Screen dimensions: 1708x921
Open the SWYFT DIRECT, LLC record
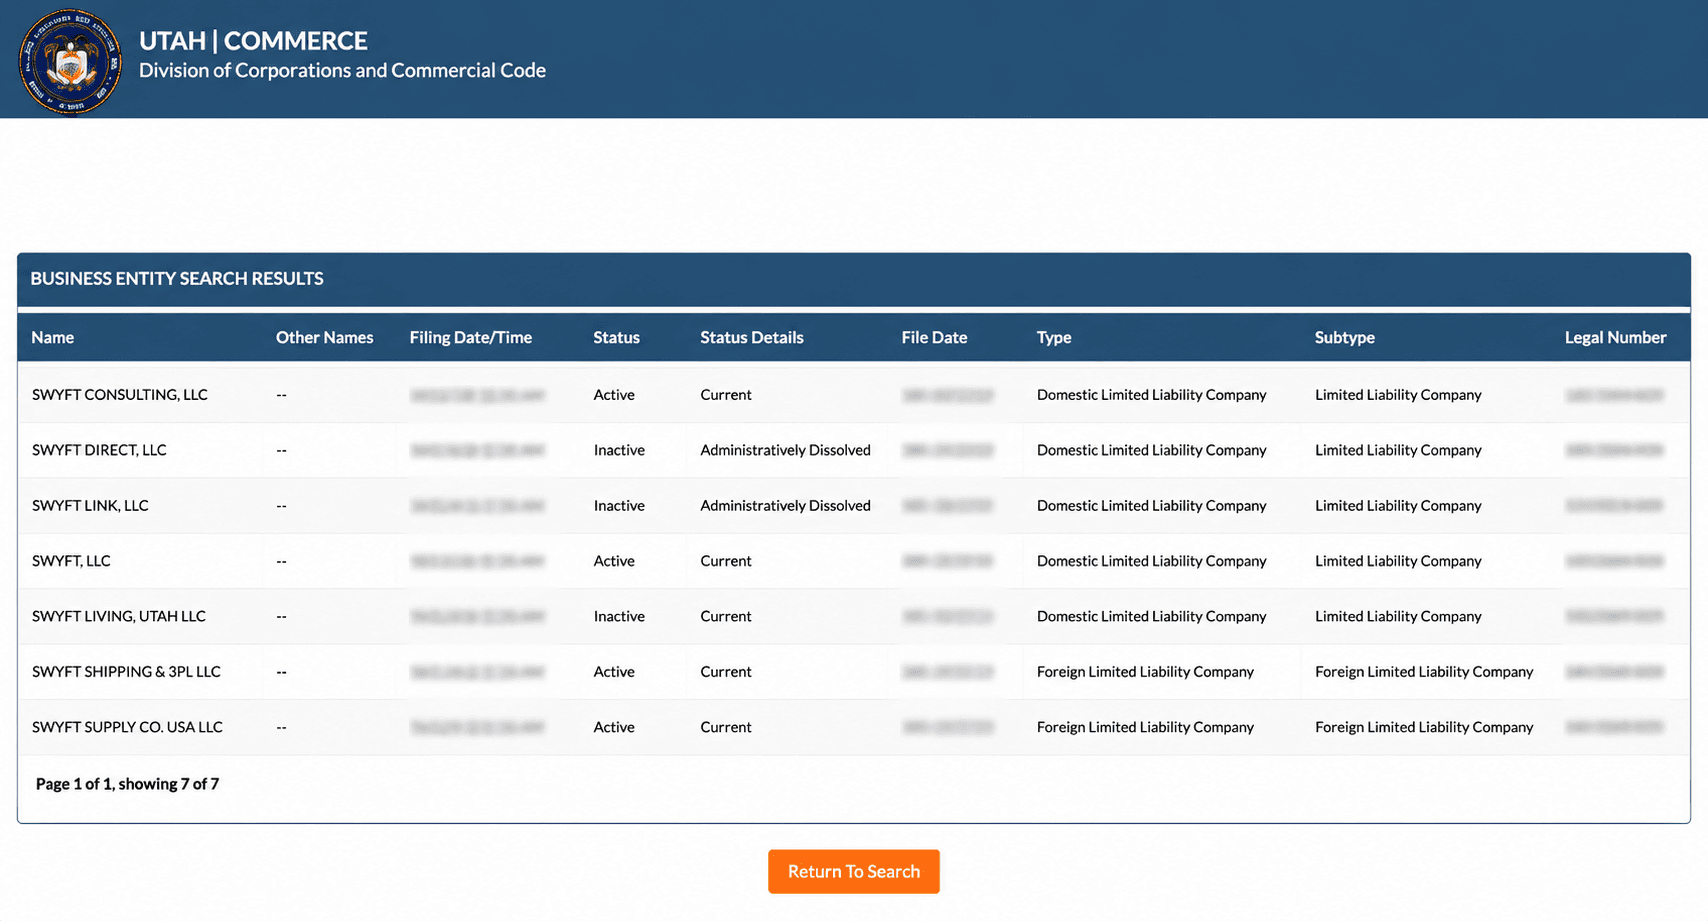tap(99, 450)
